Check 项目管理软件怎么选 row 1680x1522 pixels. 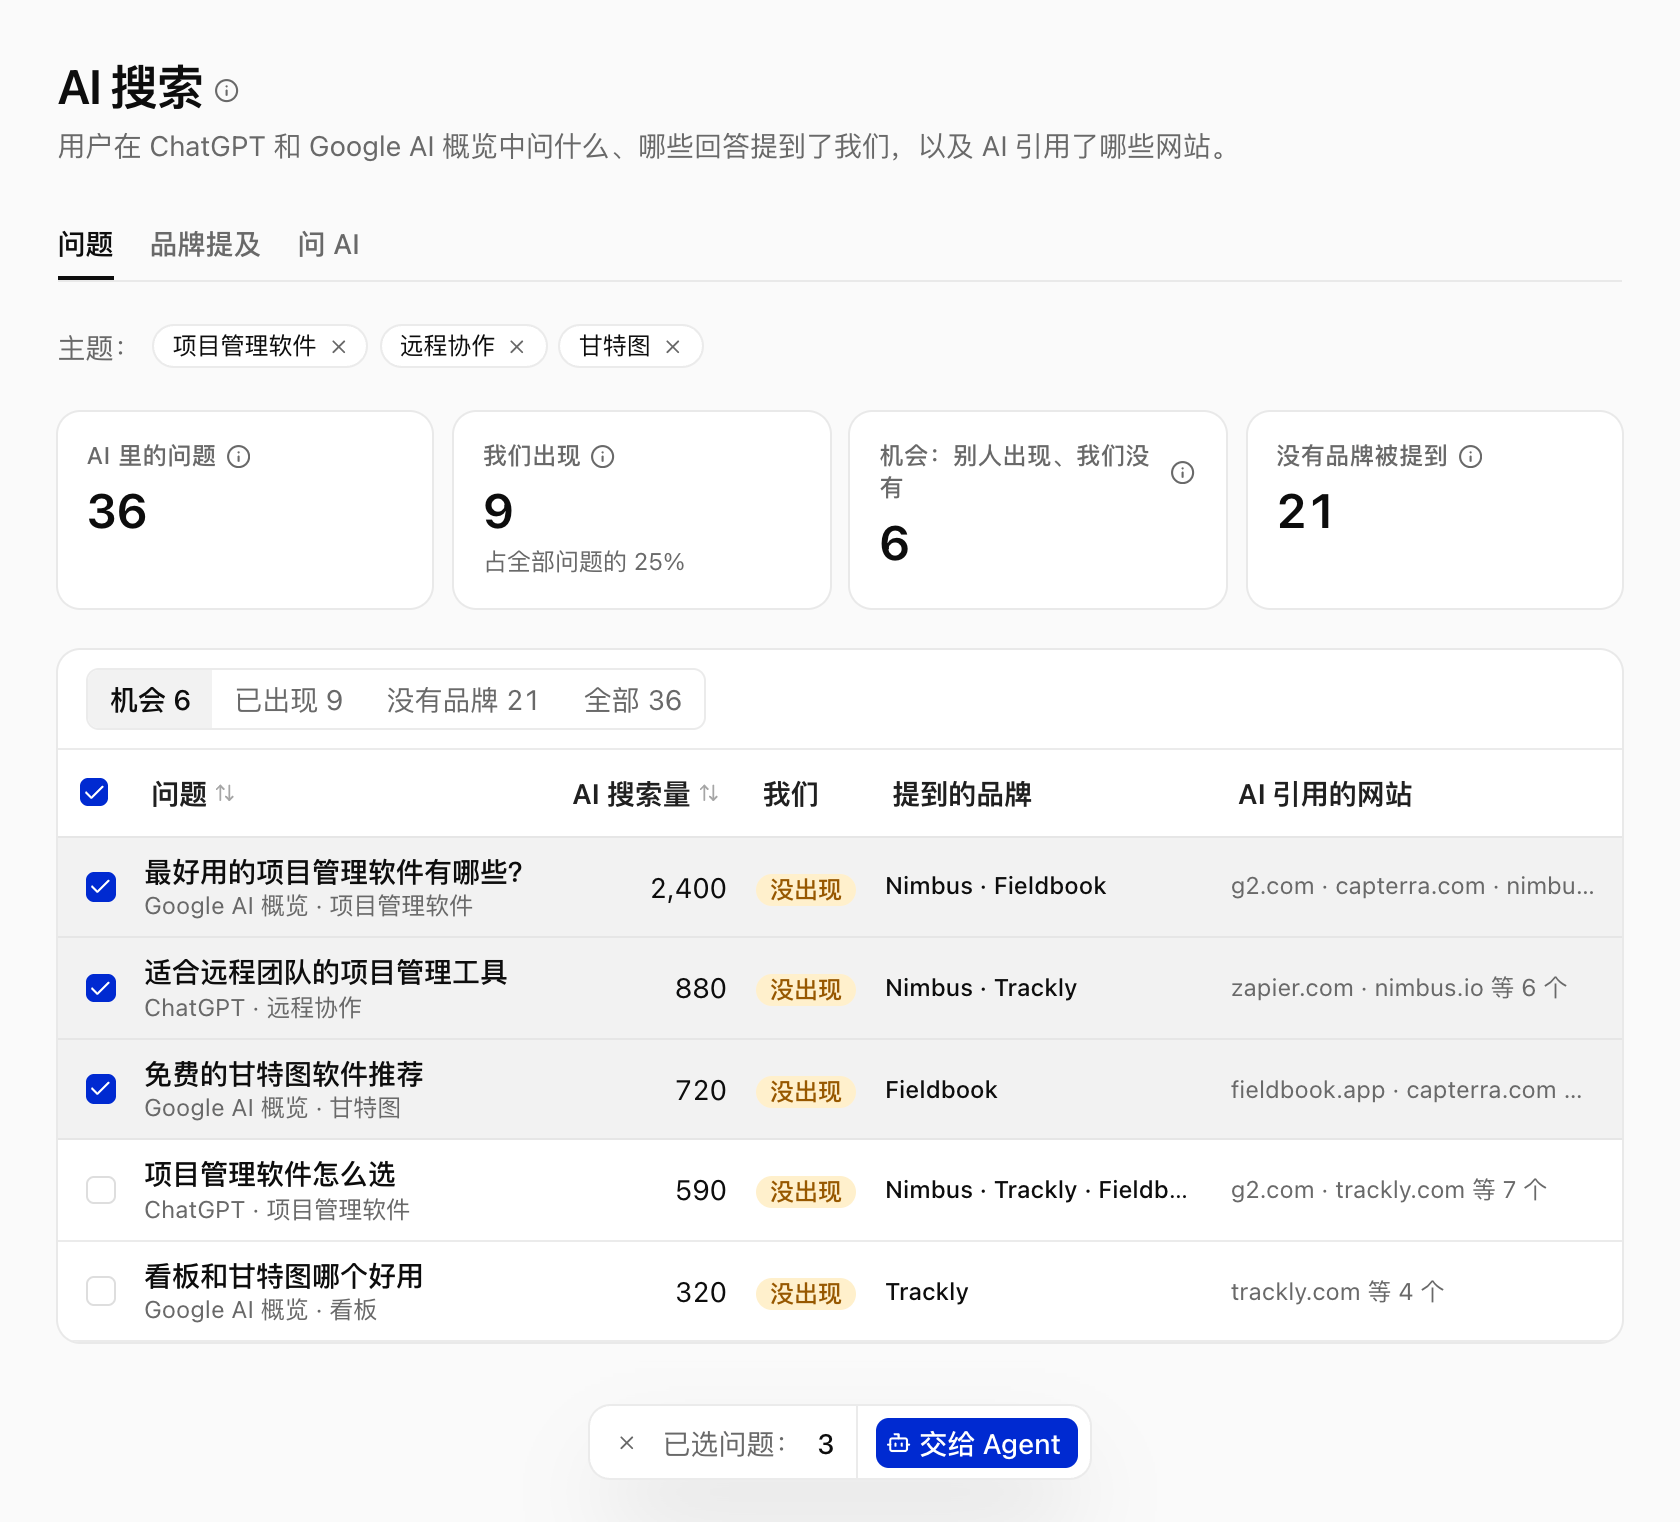(101, 1190)
